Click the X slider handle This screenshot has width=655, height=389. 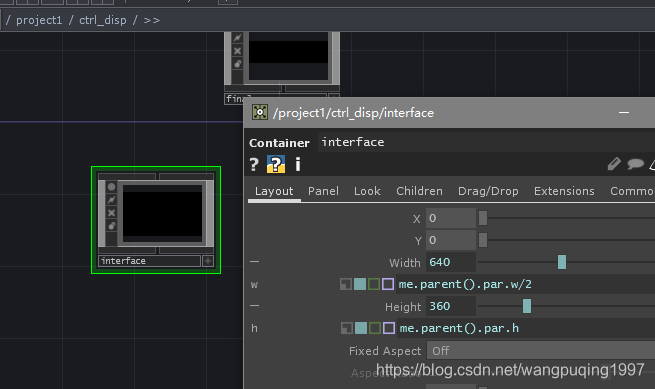click(483, 218)
